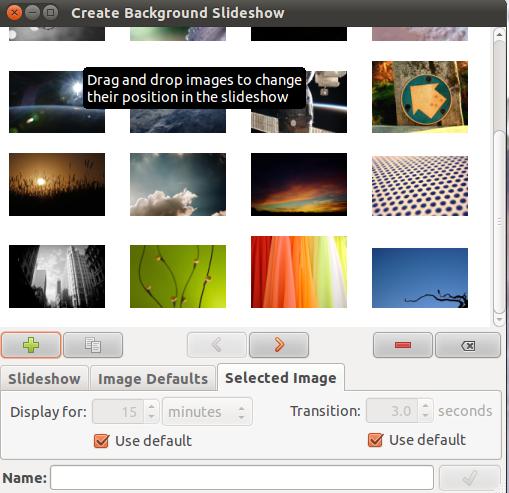Open the Image Defaults tab

click(x=153, y=379)
